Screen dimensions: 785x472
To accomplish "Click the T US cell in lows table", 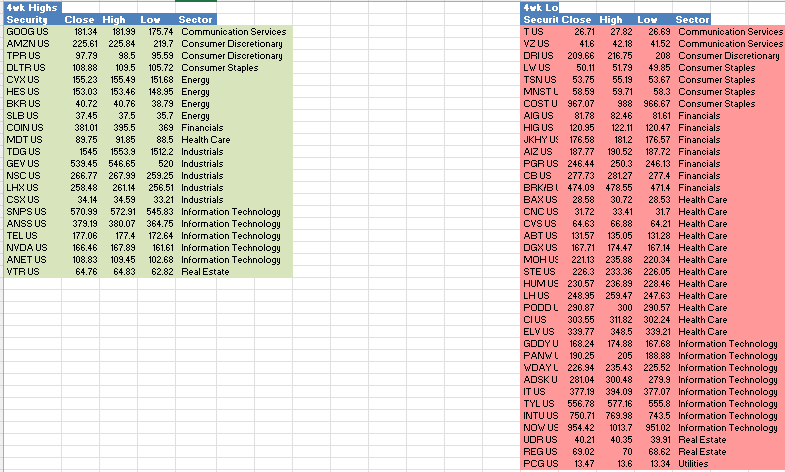I will (540, 32).
